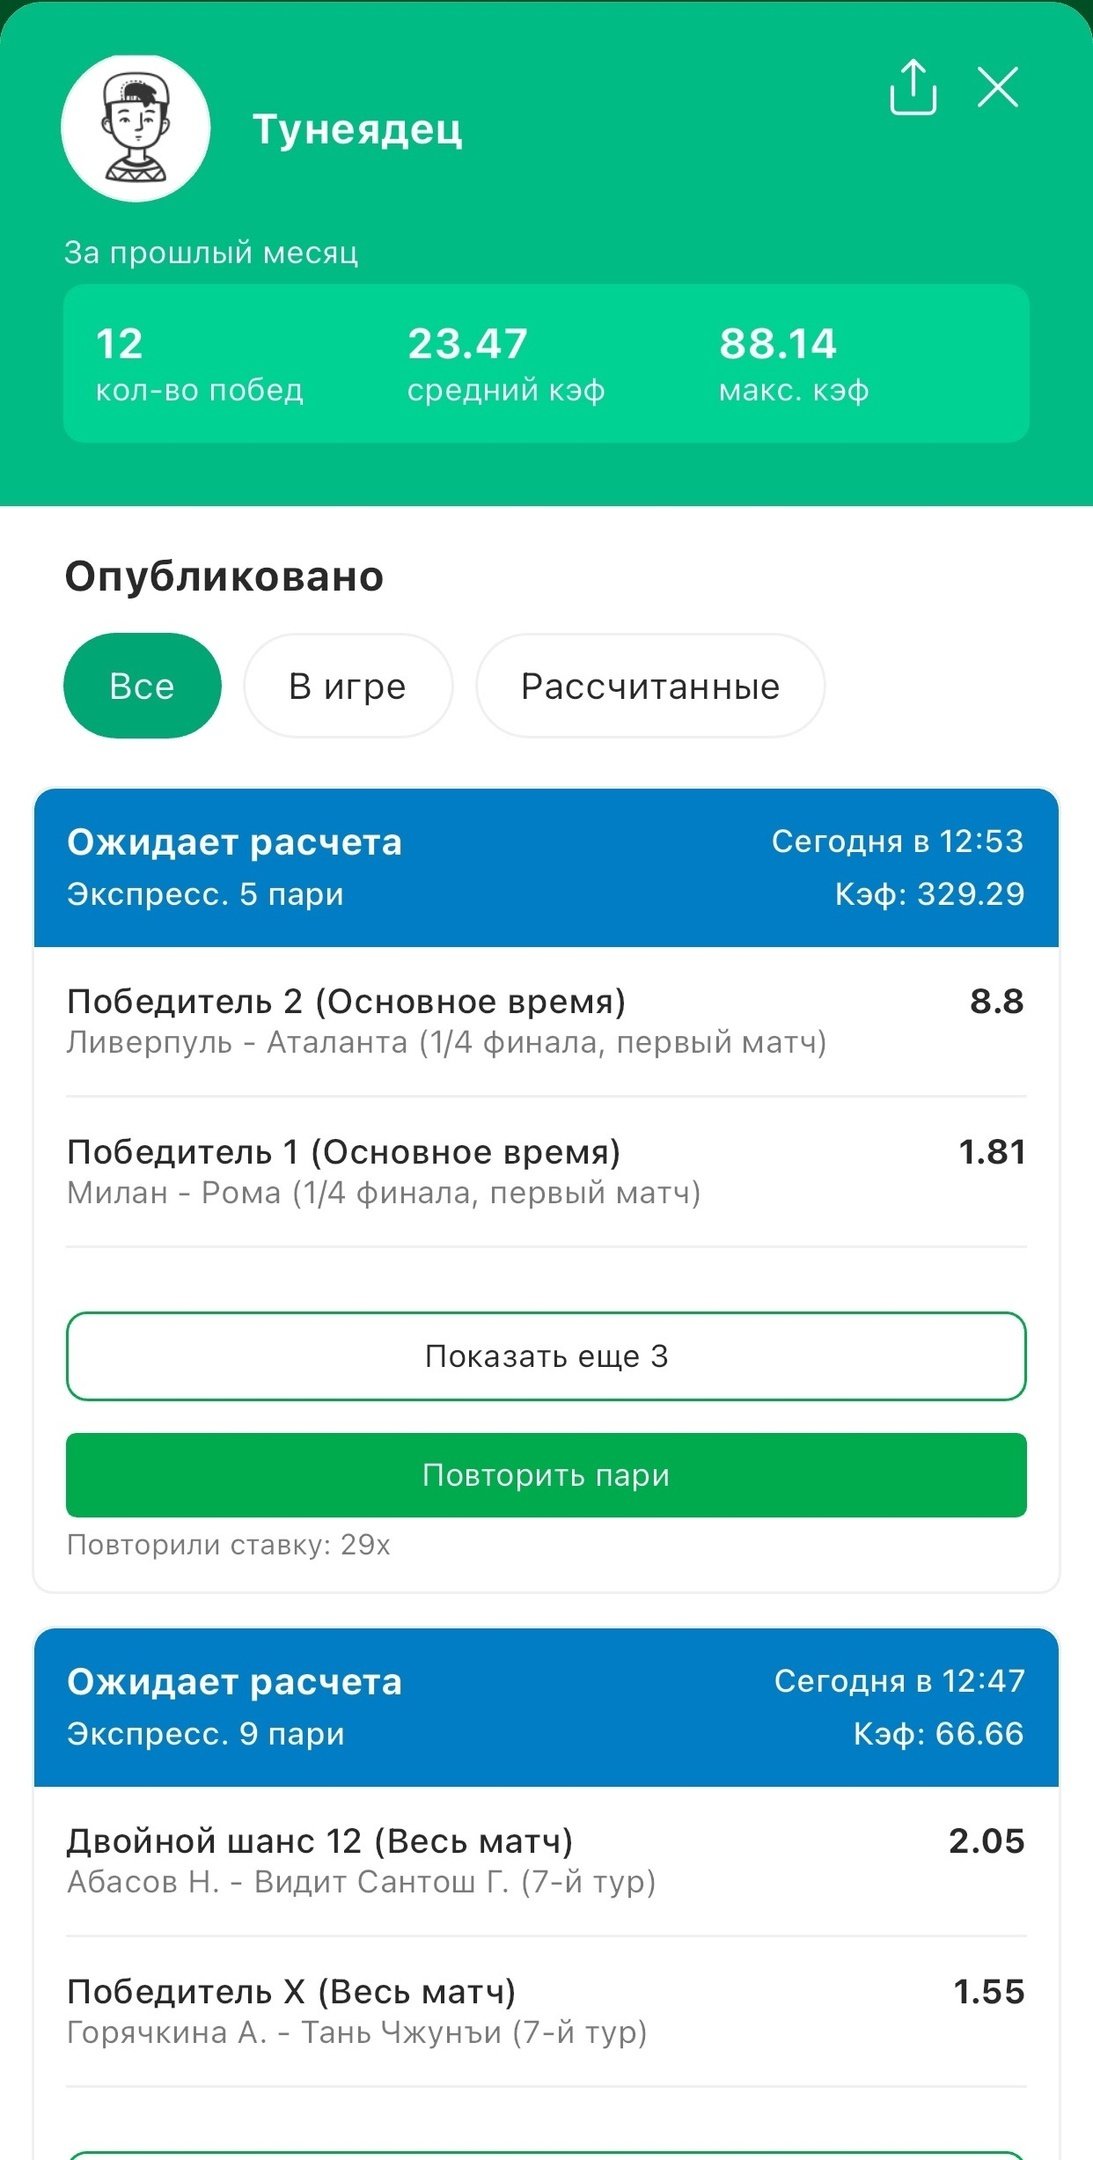Close the Тунеядец profile screen

pos(997,88)
